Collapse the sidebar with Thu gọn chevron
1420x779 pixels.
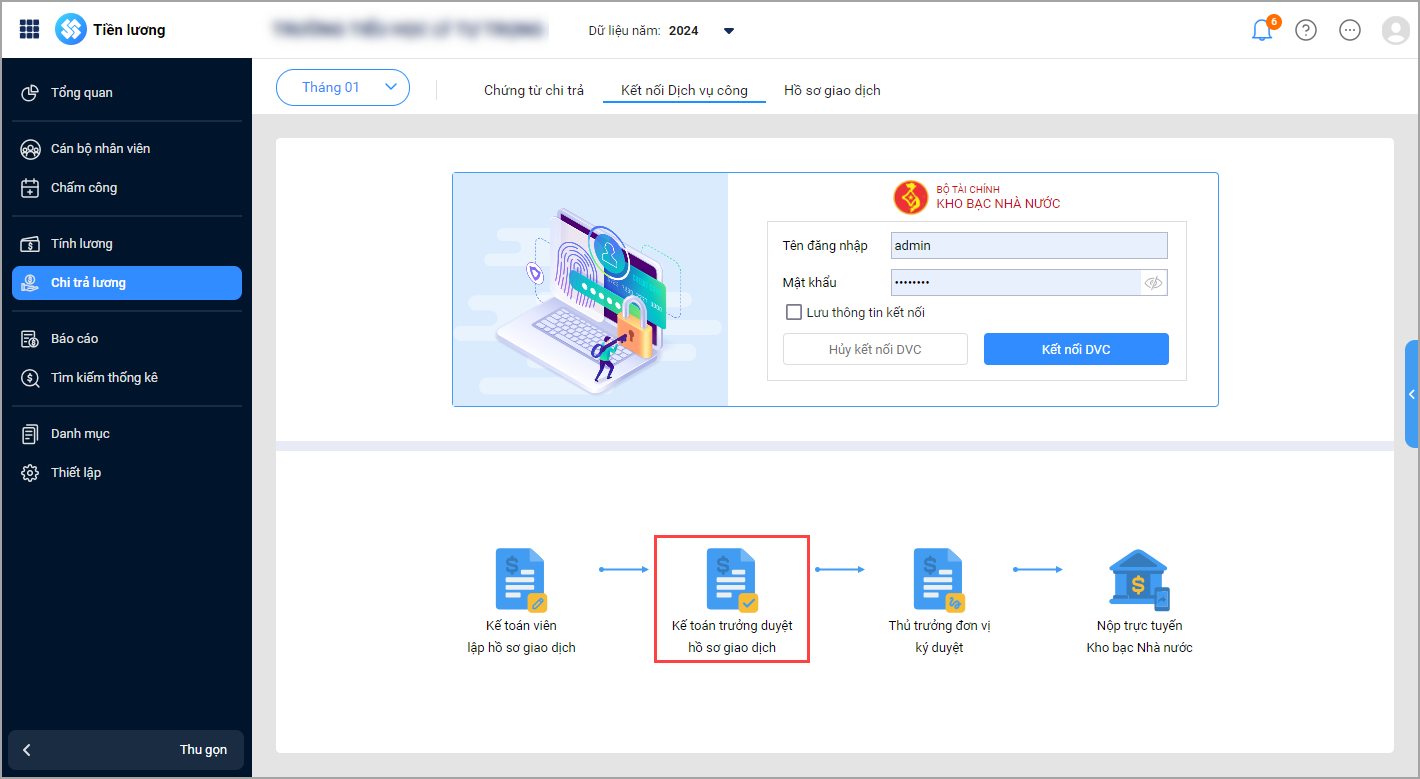click(27, 750)
